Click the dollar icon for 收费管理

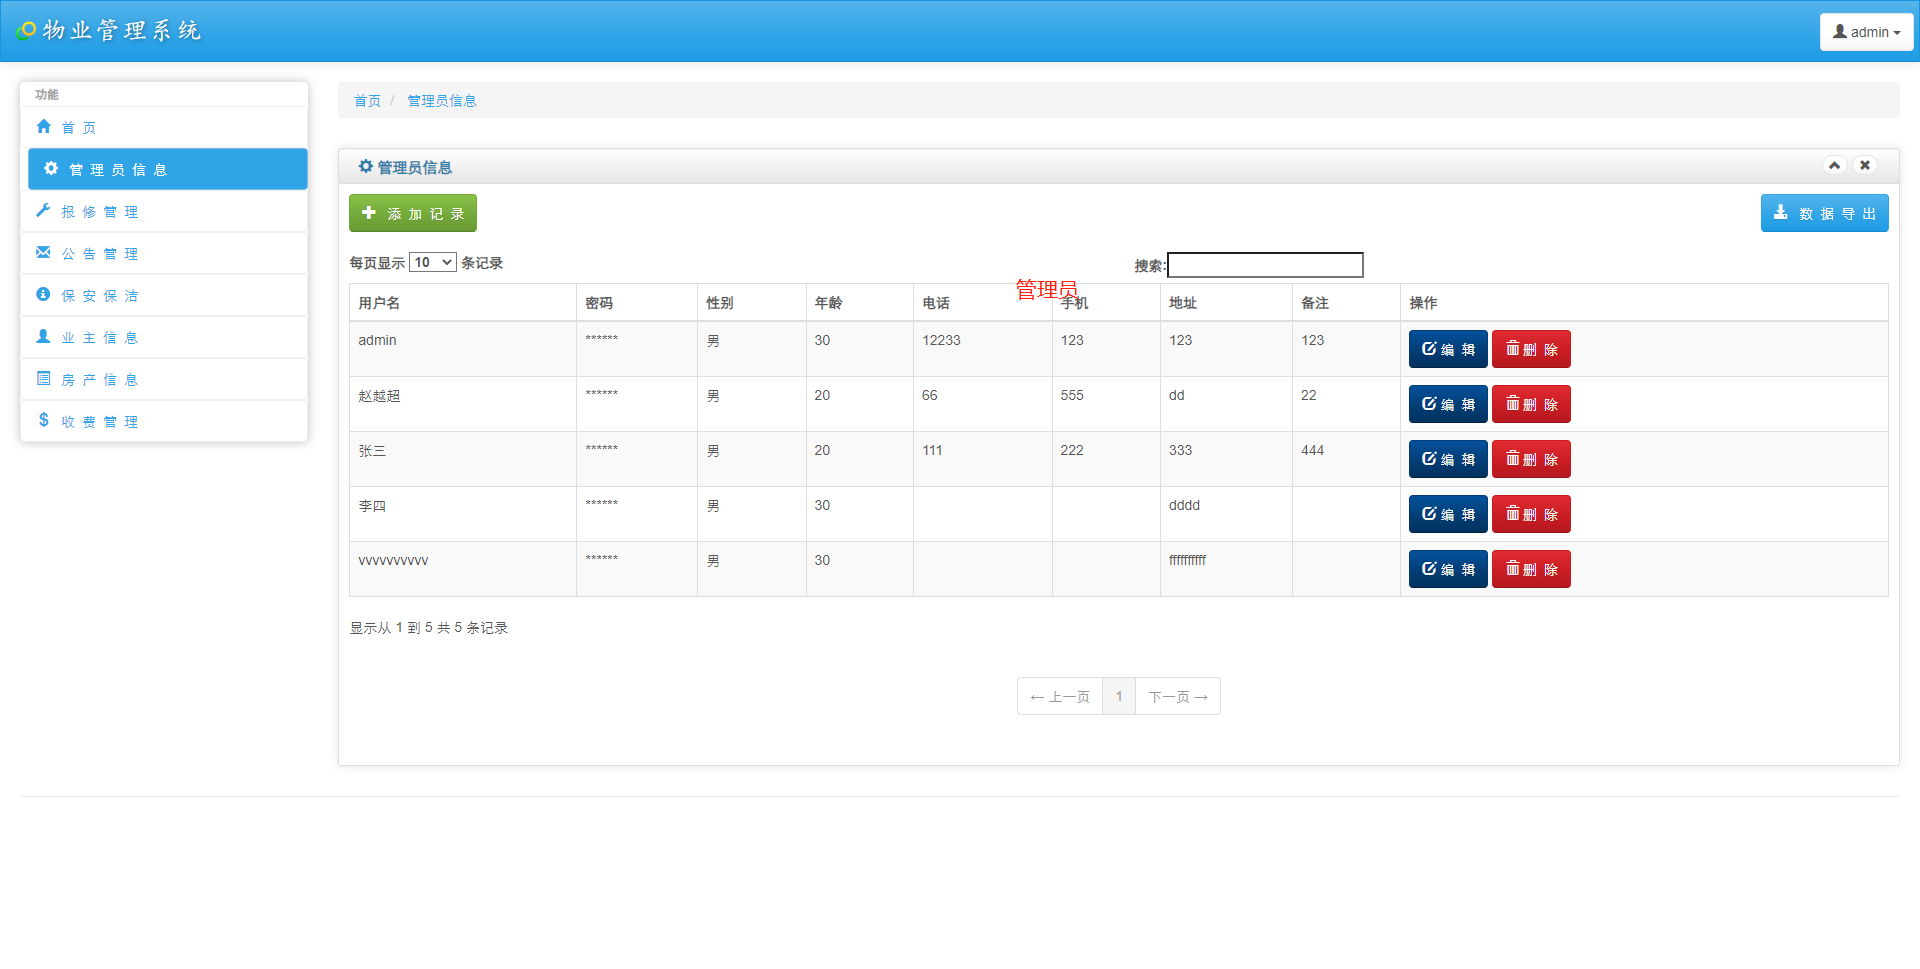click(x=43, y=421)
